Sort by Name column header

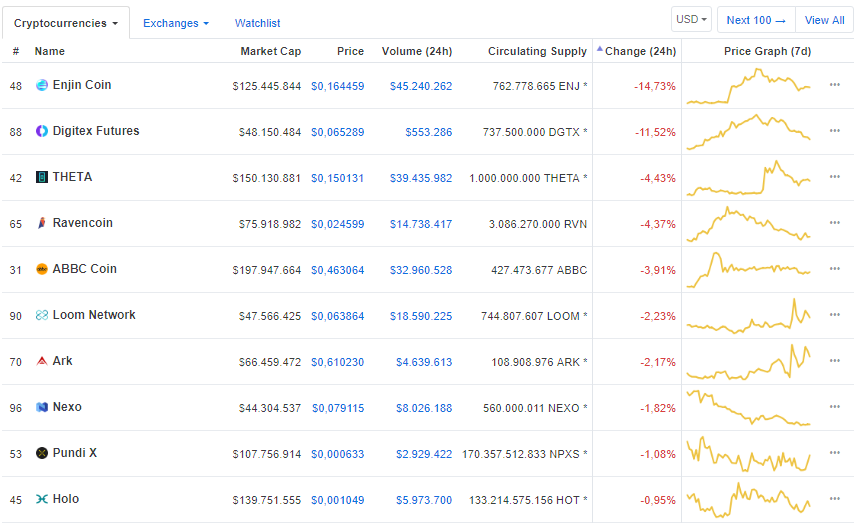coord(49,51)
